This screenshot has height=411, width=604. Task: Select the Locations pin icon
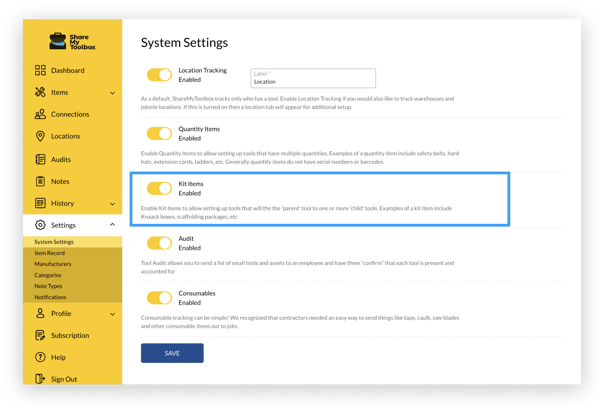40,137
